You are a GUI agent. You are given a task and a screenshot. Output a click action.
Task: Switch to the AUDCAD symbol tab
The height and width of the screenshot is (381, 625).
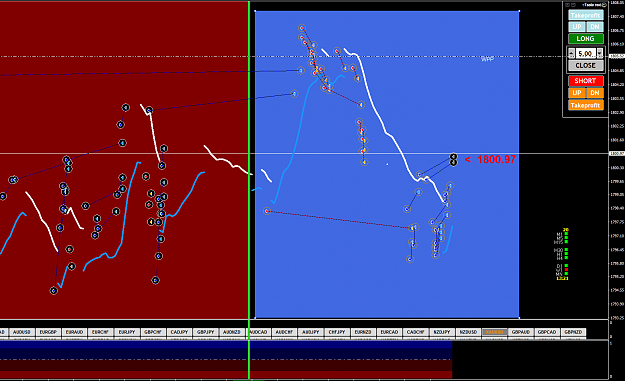[x=258, y=332]
